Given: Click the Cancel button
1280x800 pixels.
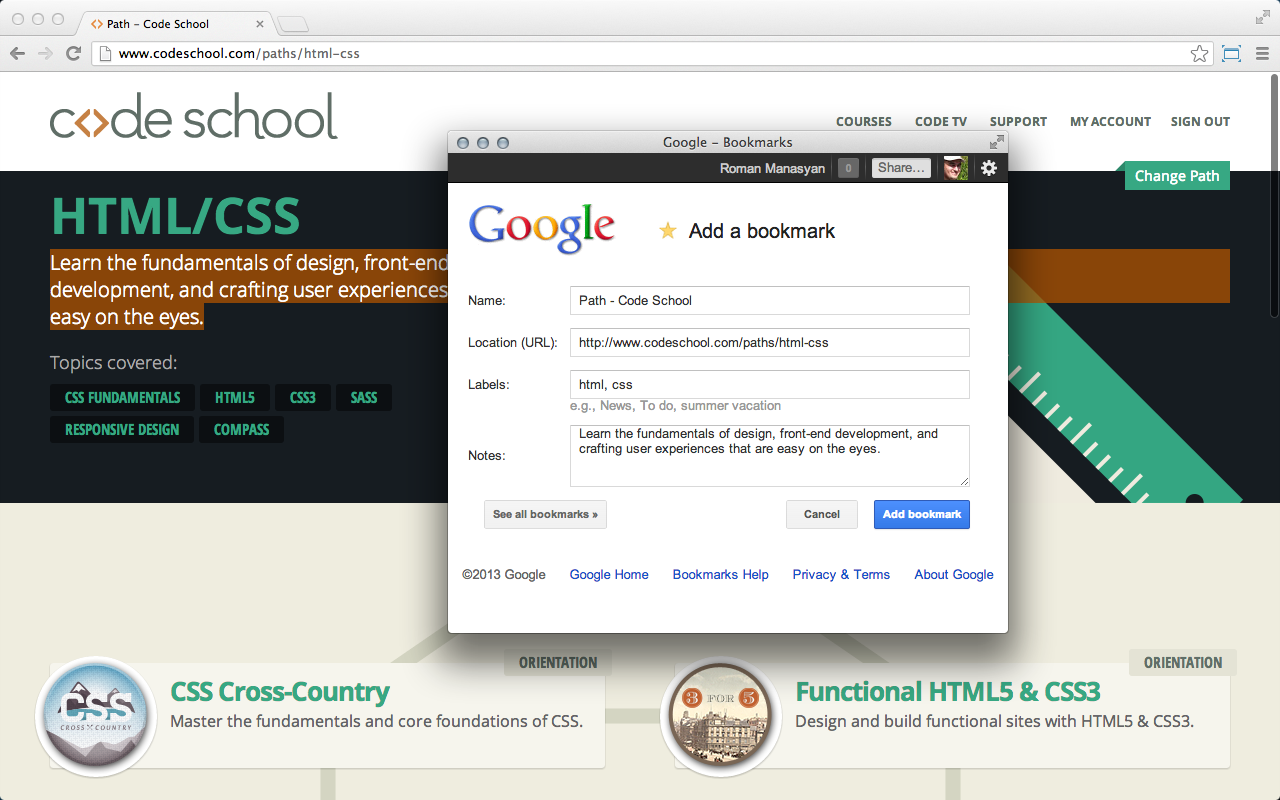Looking at the screenshot, I should 822,514.
